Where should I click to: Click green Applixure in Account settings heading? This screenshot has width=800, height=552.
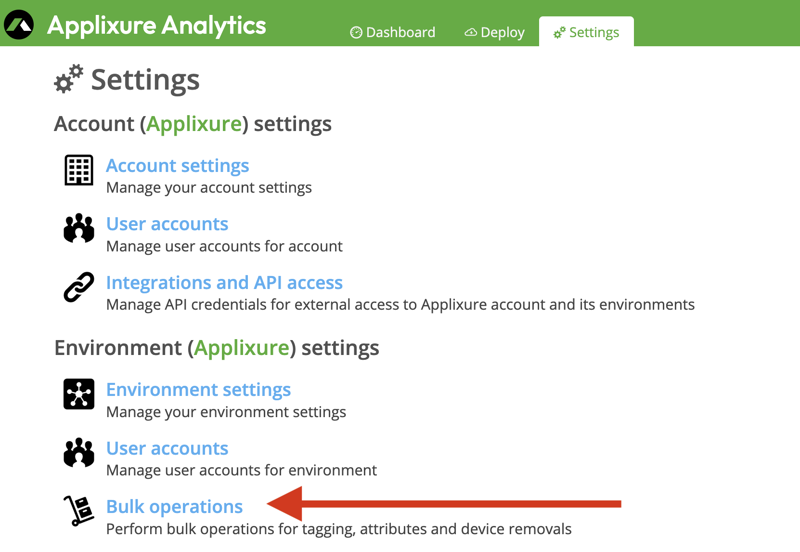pyautogui.click(x=194, y=124)
